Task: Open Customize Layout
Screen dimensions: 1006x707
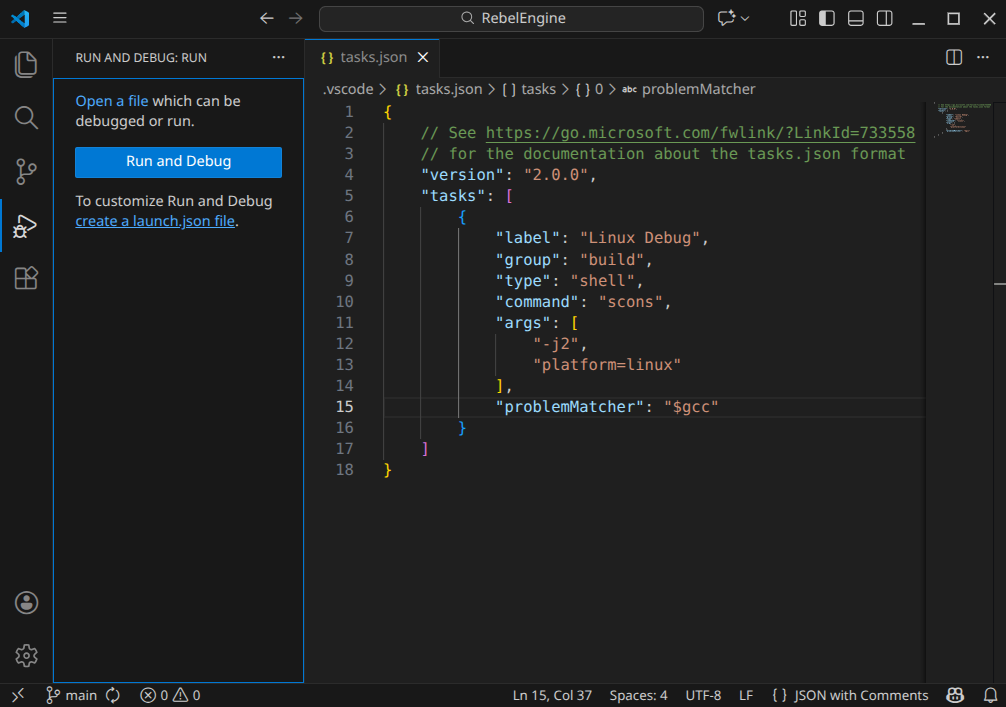Action: [797, 19]
